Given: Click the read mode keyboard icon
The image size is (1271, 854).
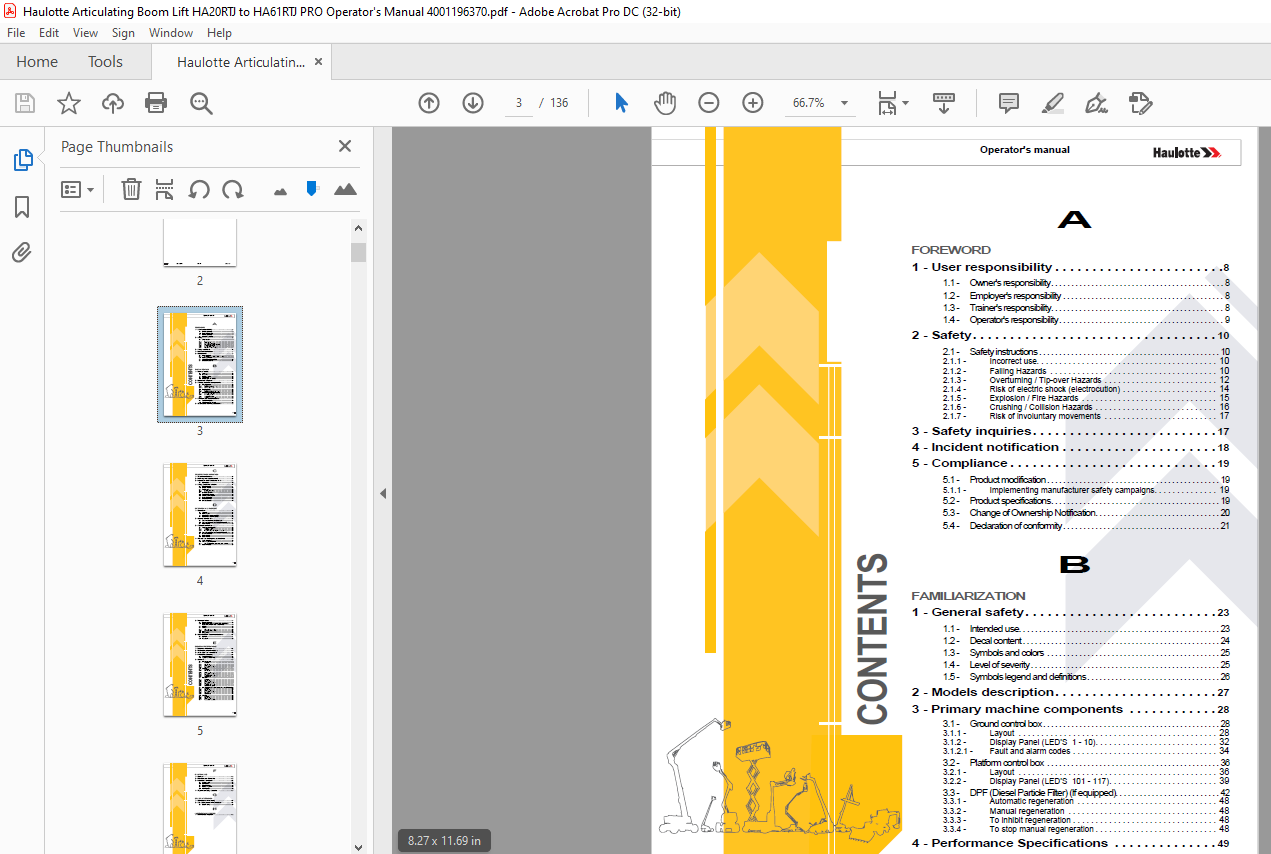Looking at the screenshot, I should [944, 103].
